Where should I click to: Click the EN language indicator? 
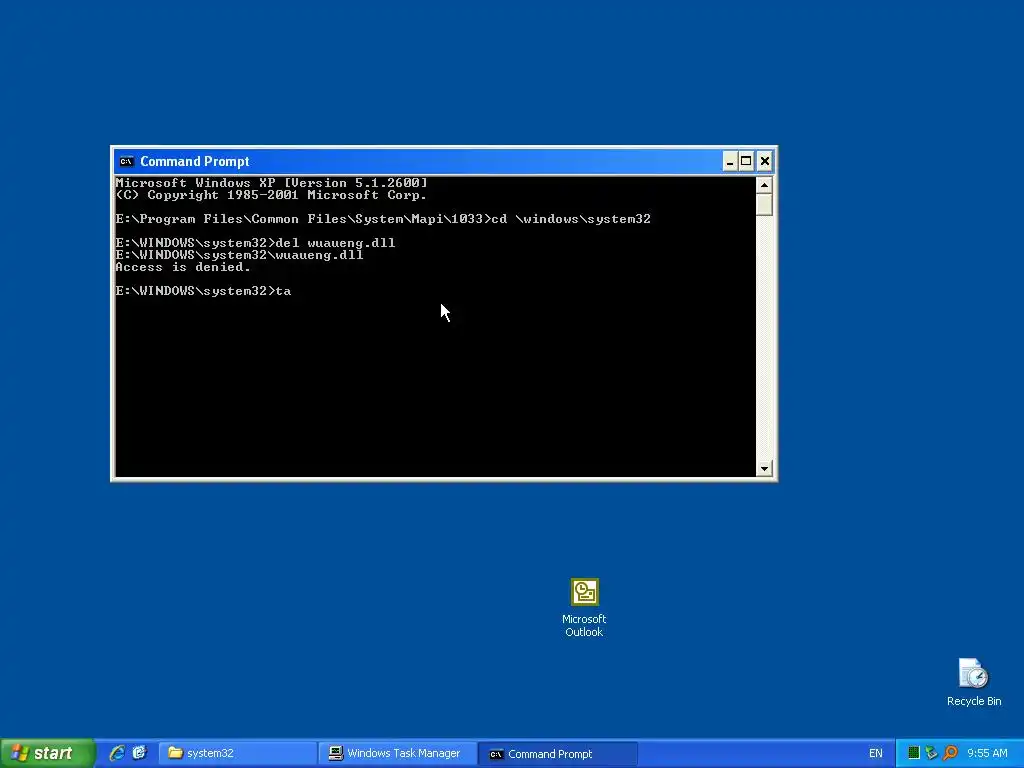[x=876, y=754]
